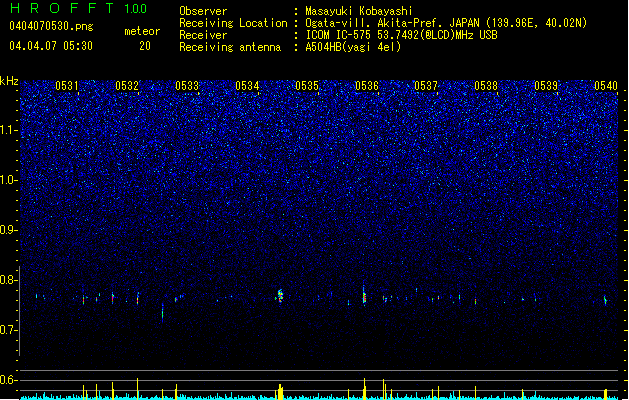Viewport: 629px width, 400px height.
Task: Click the Observer field label
Action: 203,11
